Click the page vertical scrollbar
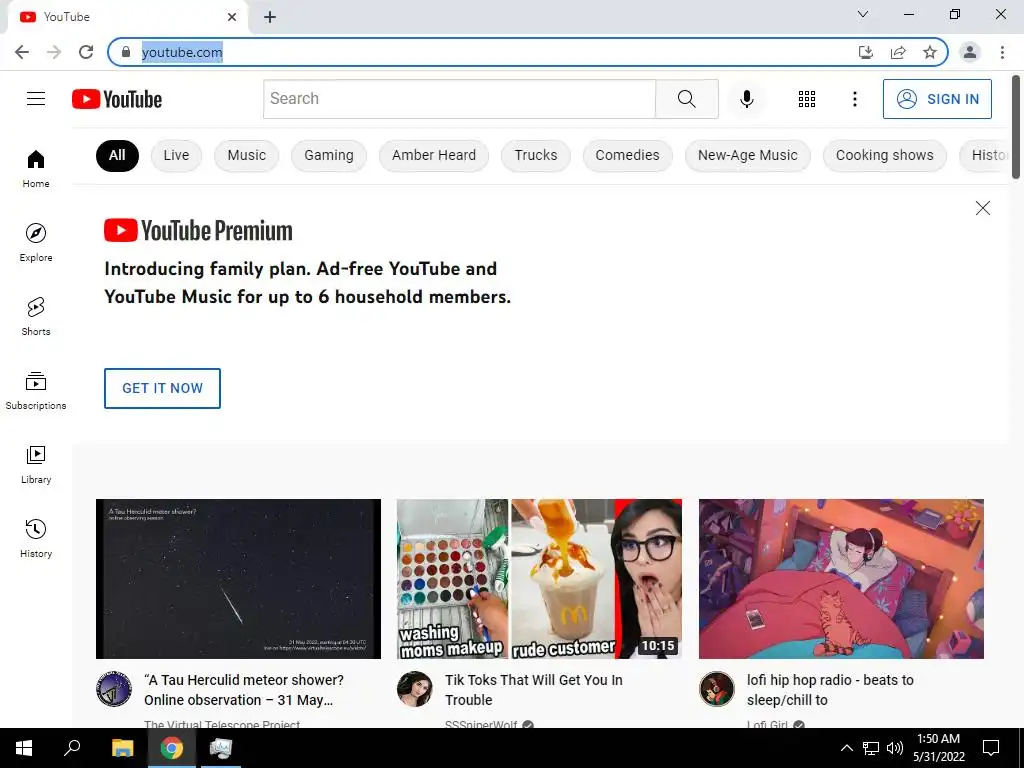The width and height of the screenshot is (1024, 768). (x=1016, y=127)
